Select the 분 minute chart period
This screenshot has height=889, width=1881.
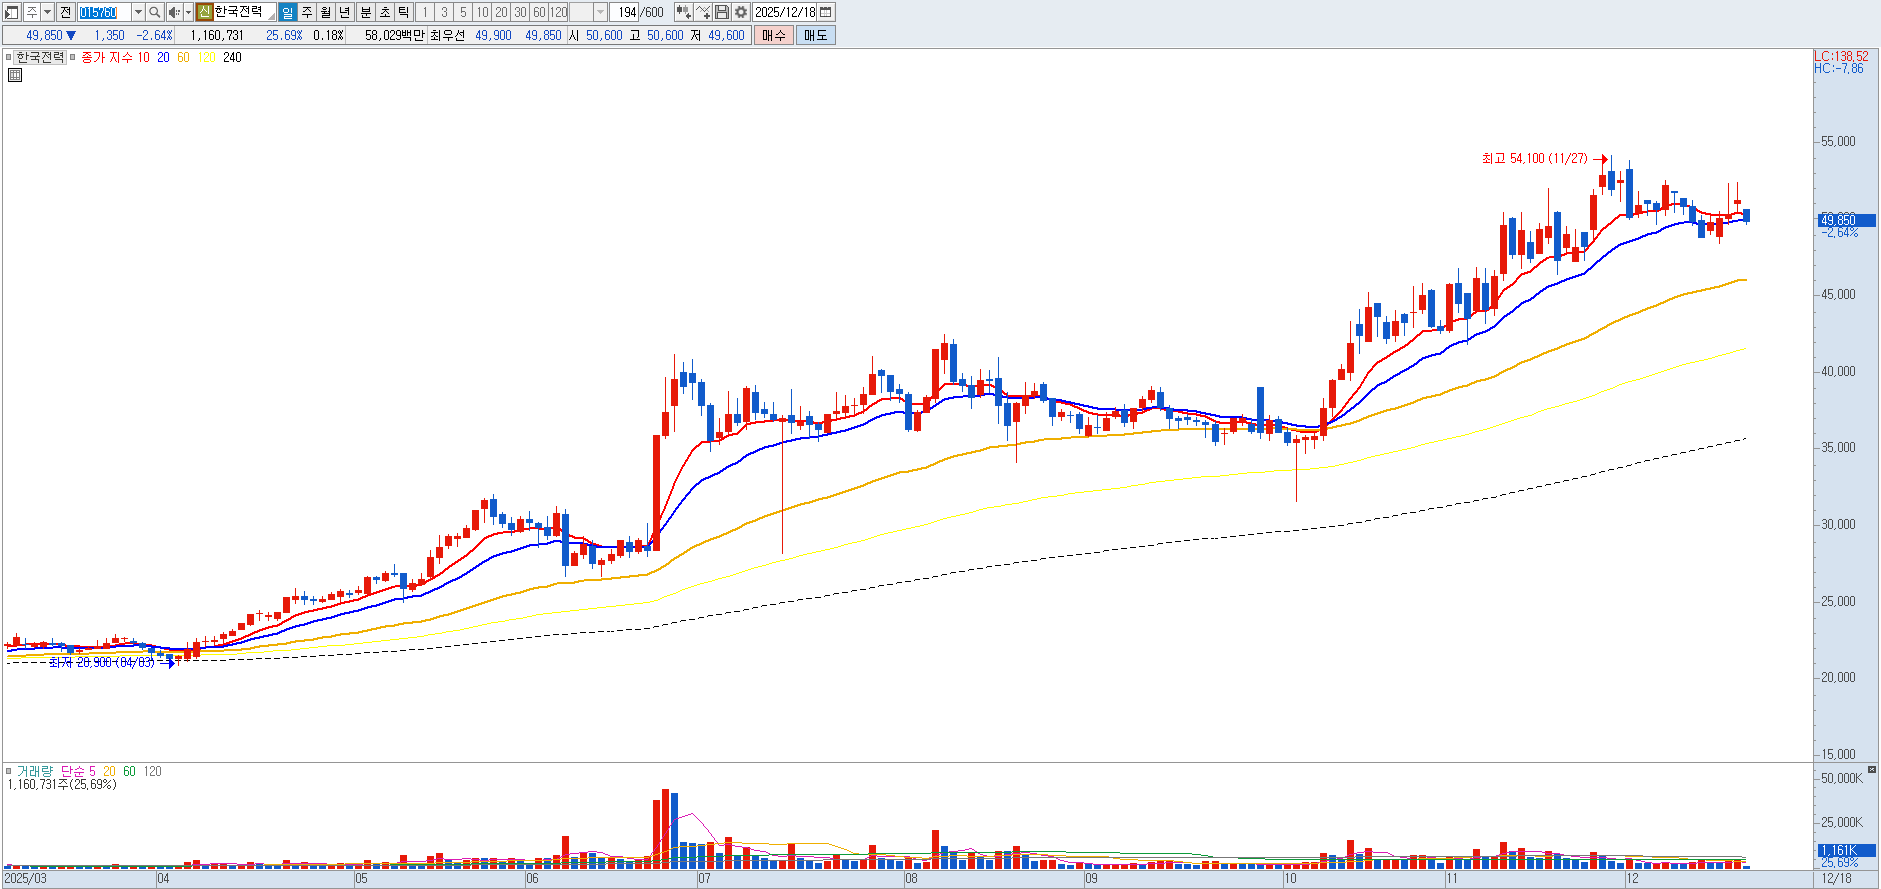(x=365, y=12)
